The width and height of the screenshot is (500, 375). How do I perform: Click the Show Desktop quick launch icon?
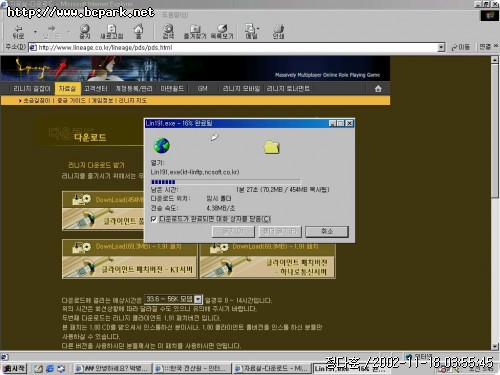click(61, 368)
